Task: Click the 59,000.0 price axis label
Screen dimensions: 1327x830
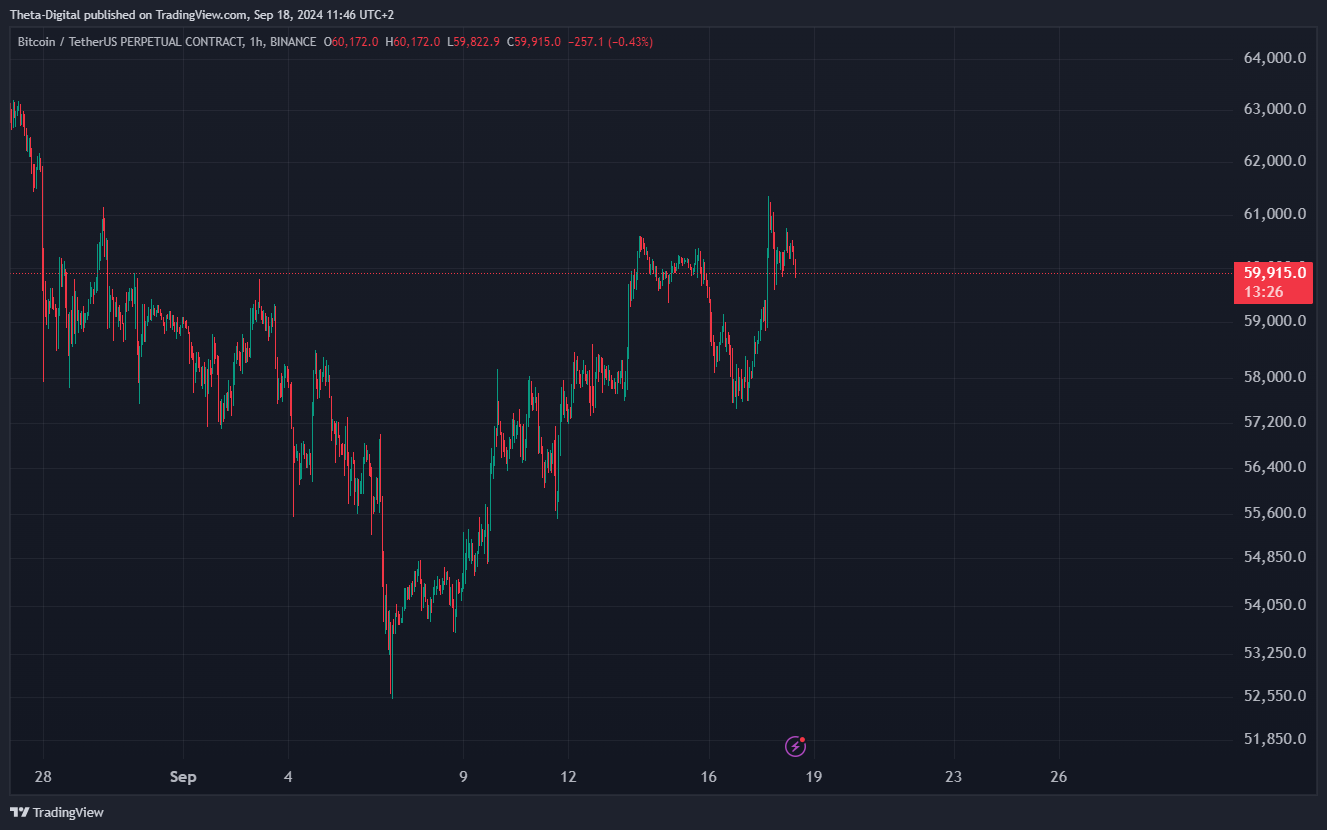Action: pos(1275,321)
